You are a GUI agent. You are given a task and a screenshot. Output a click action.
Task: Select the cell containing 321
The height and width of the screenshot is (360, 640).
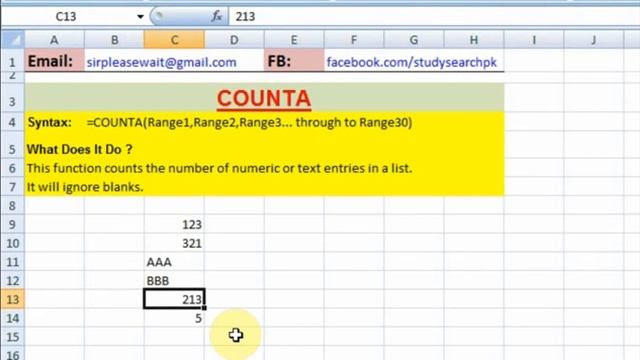[174, 243]
